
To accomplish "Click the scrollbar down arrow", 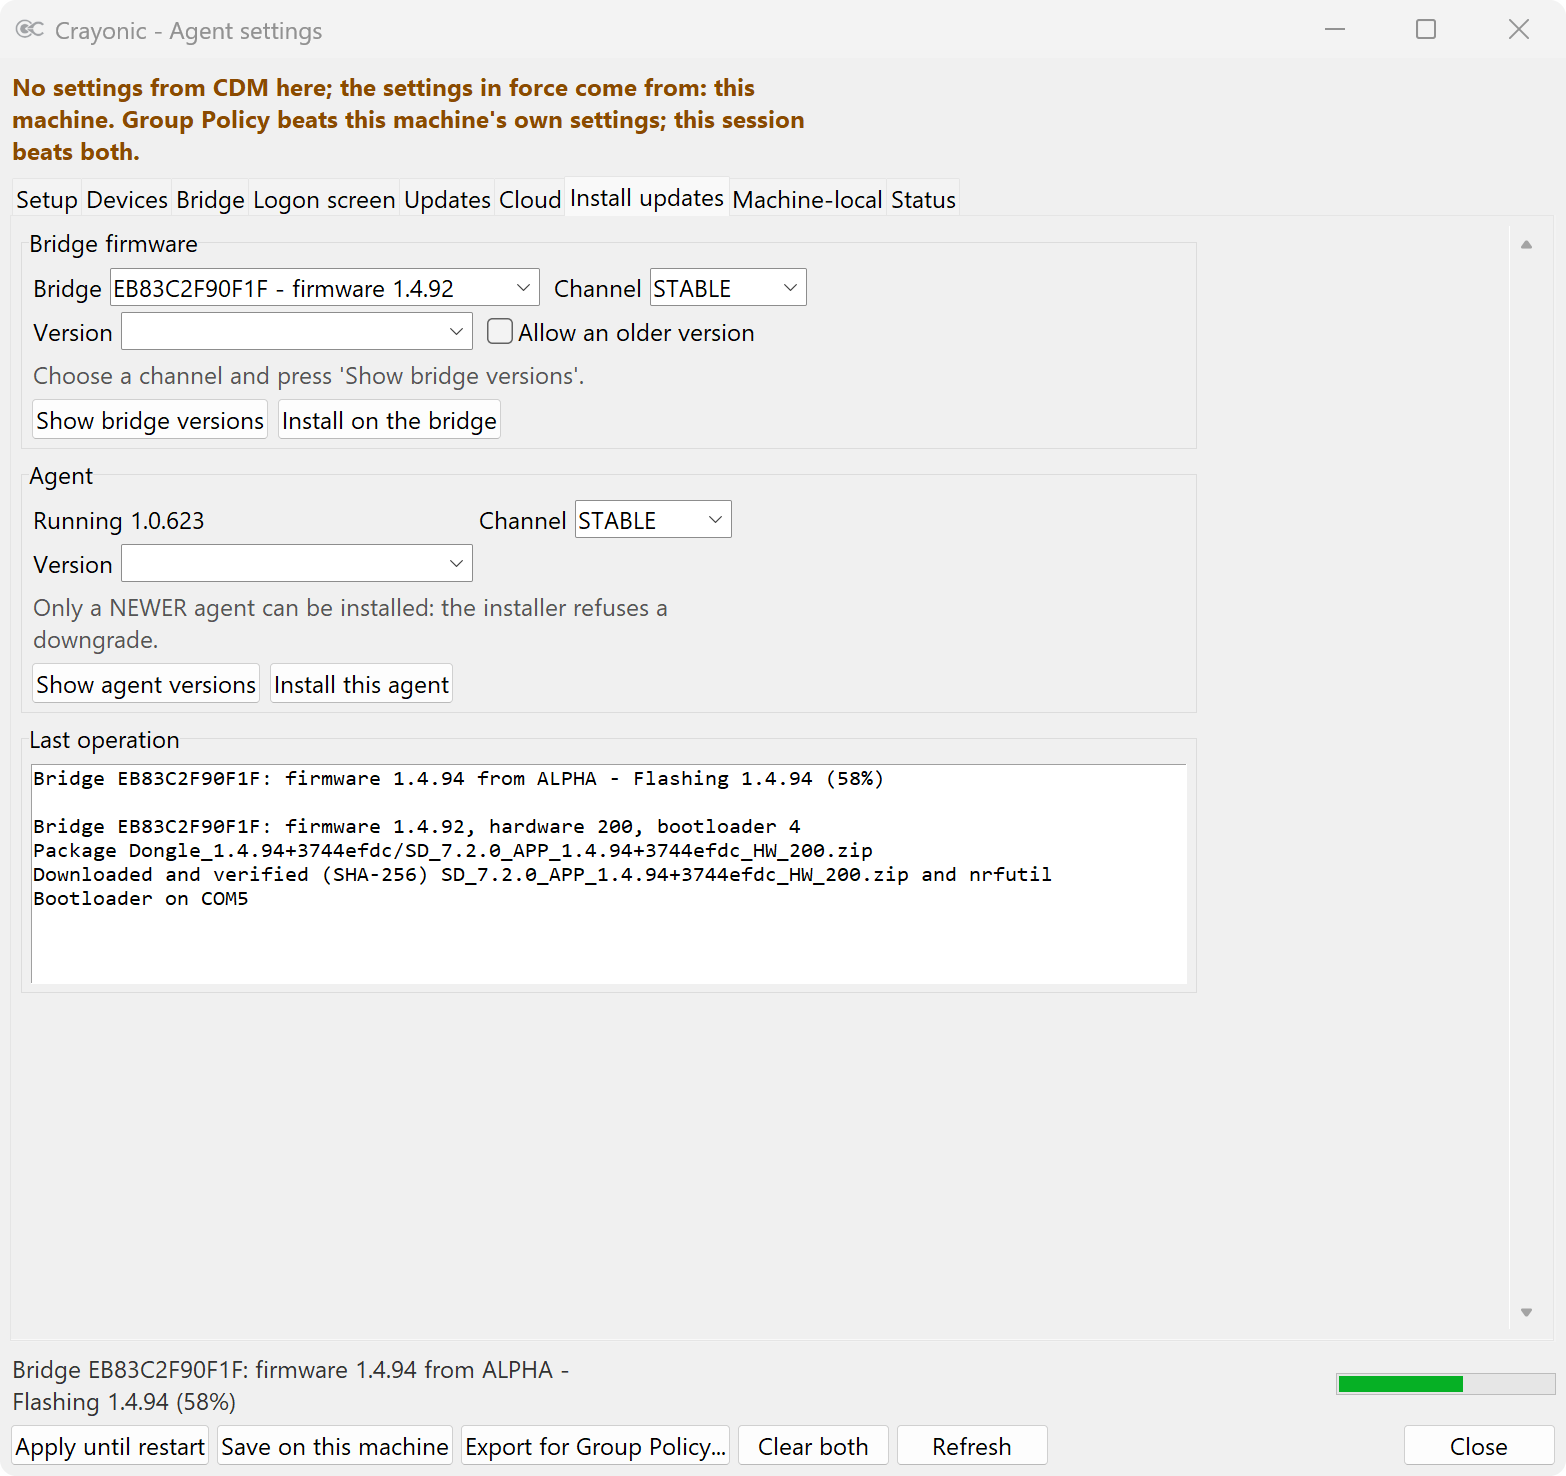I will [x=1526, y=1312].
